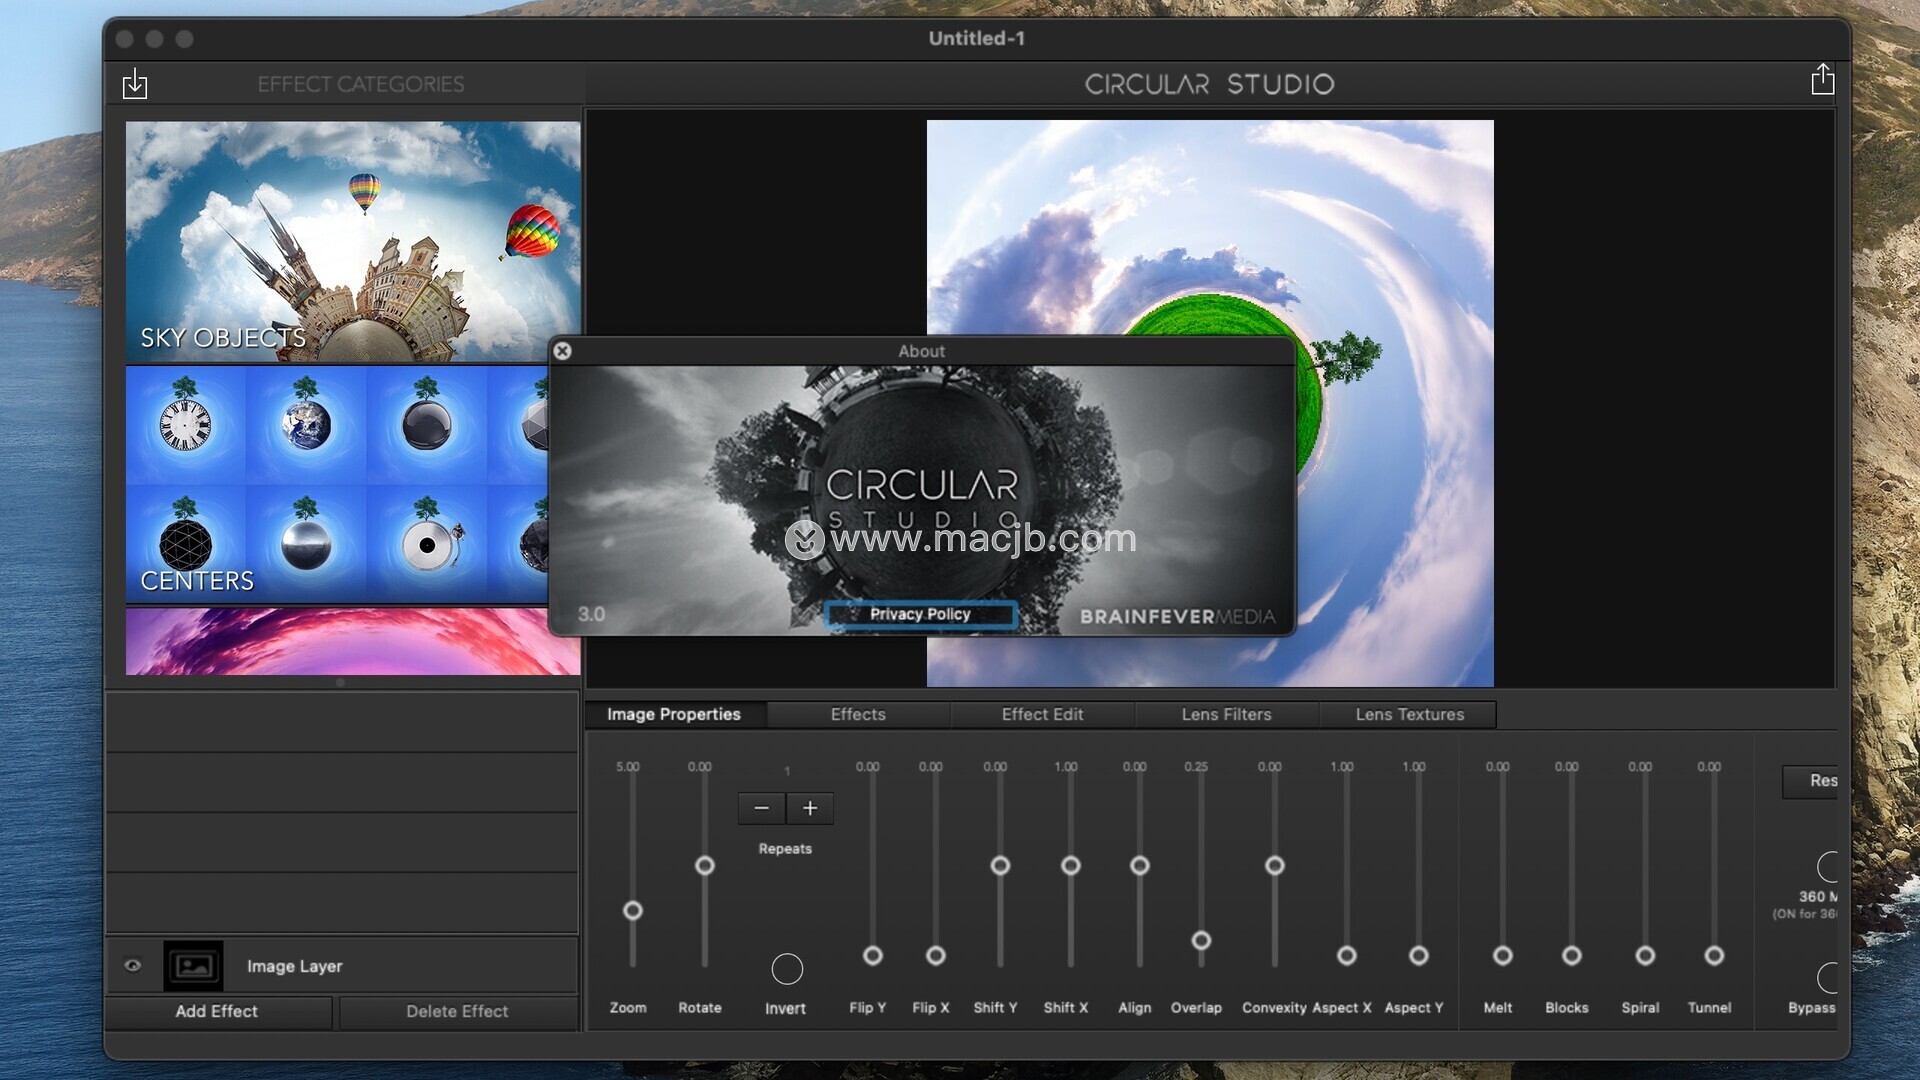The image size is (1920, 1080).
Task: Open the Lens Filters tab
Action: click(1226, 714)
